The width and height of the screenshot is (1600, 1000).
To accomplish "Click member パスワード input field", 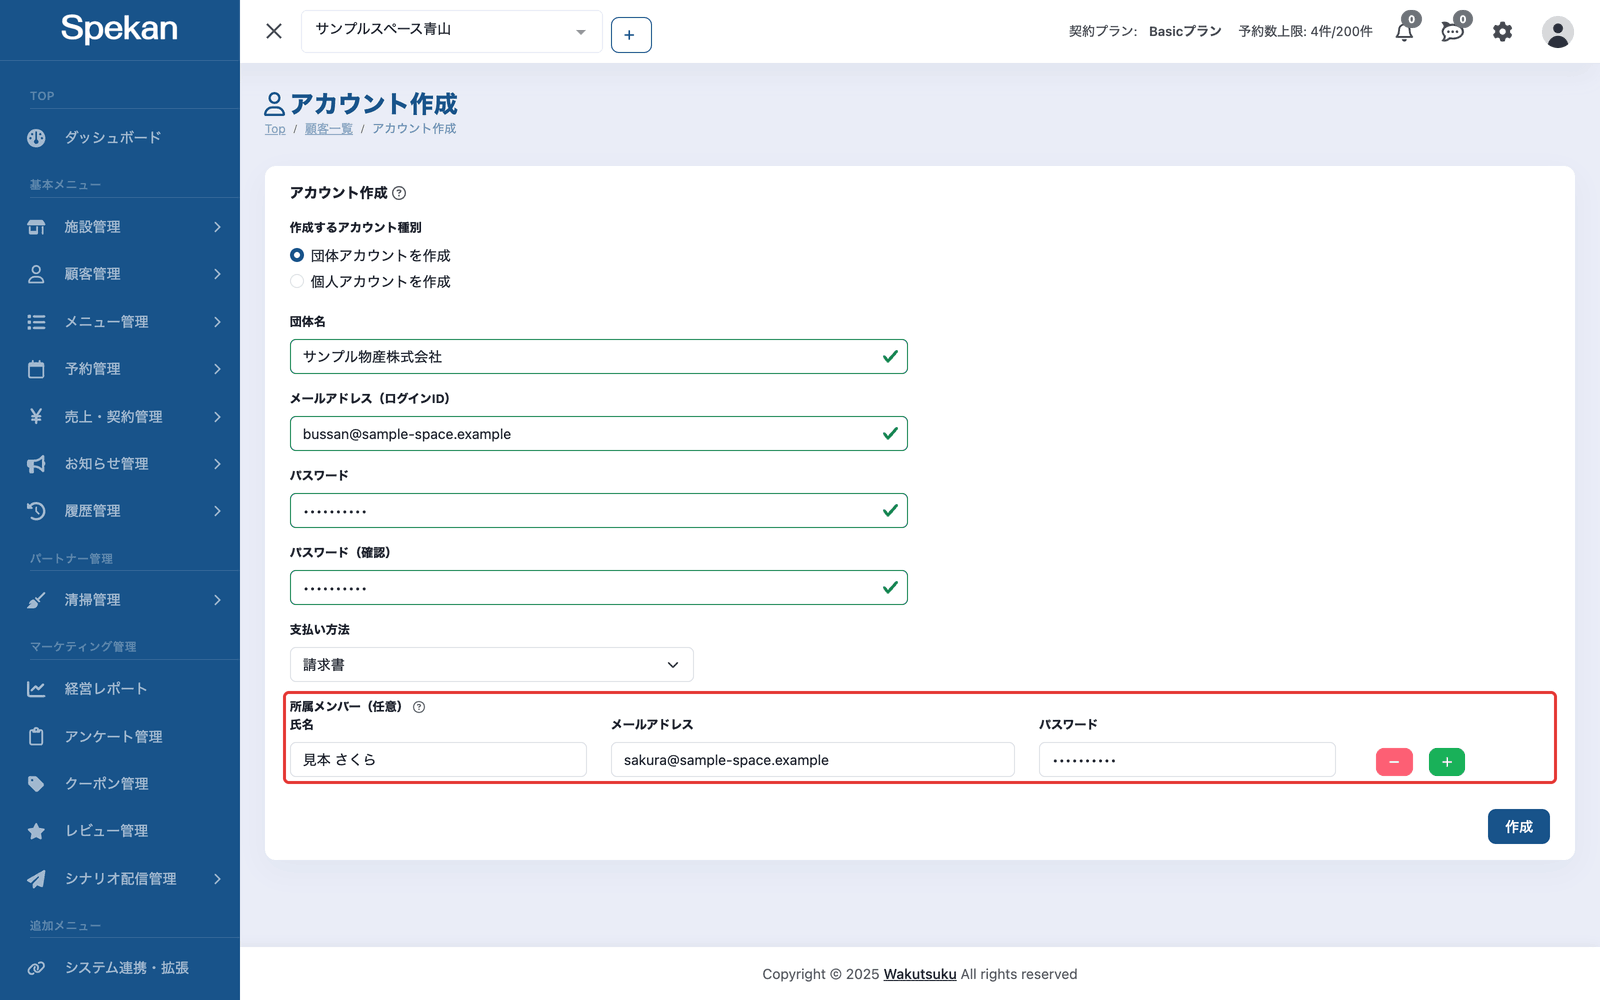I will 1187,760.
